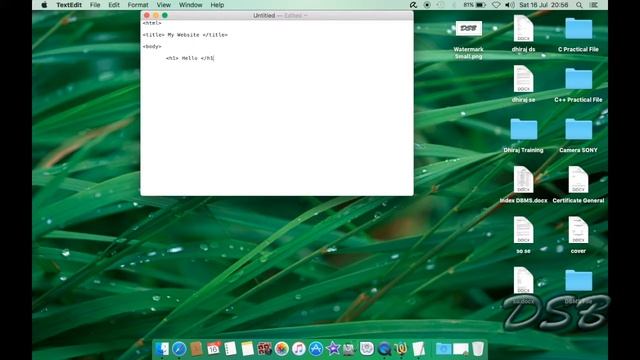Zoom the Untitled window with green button
This screenshot has width=640, height=360.
coord(165,16)
